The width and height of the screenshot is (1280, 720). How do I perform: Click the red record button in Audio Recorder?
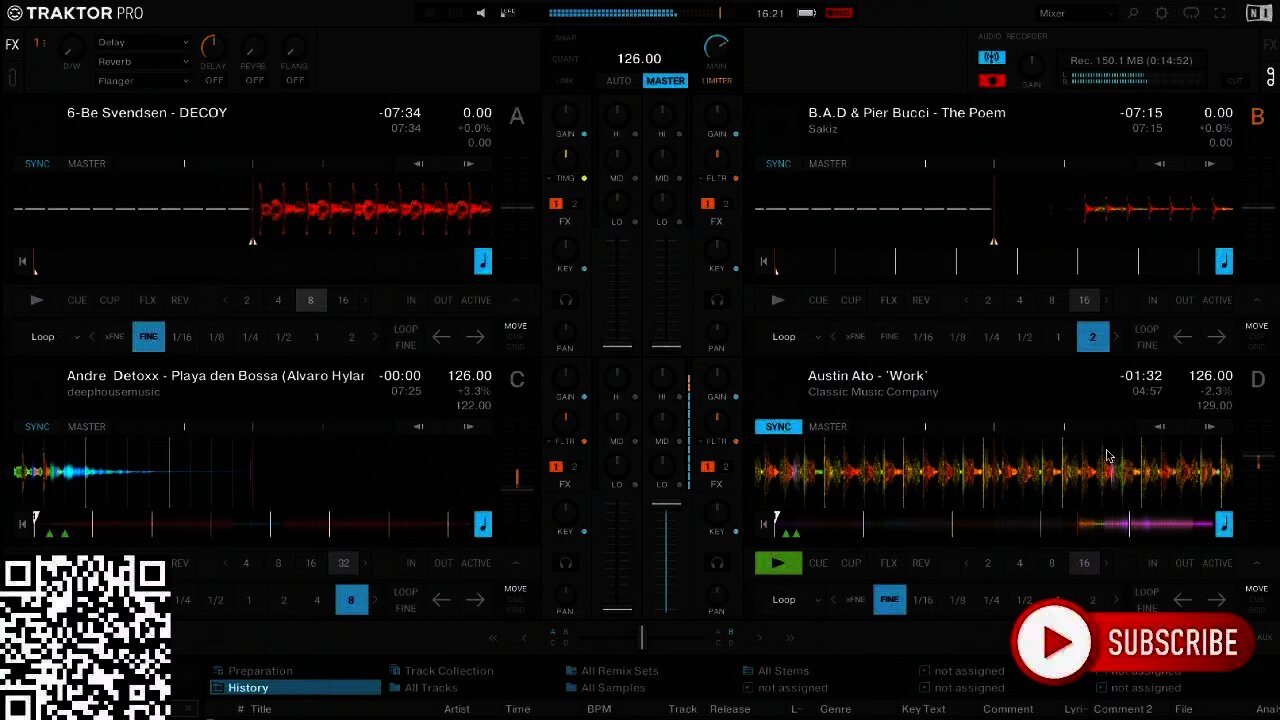[991, 80]
